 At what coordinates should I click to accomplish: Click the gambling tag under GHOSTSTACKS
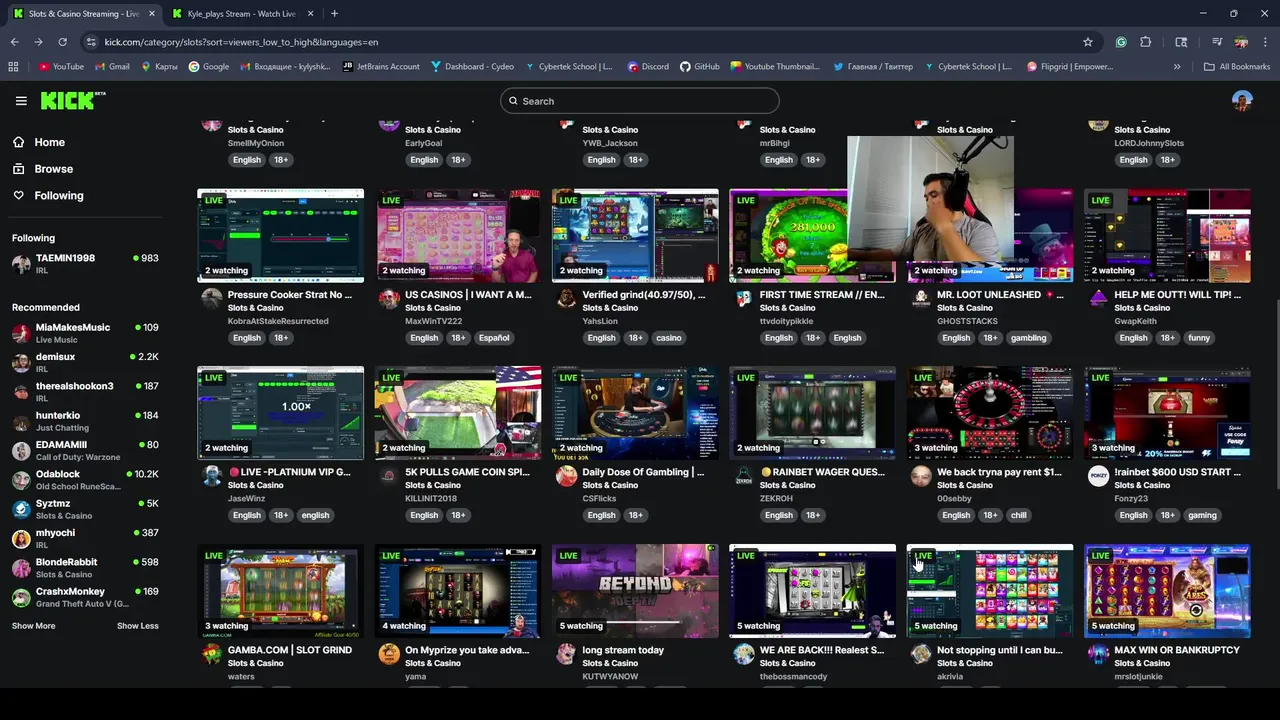1028,338
